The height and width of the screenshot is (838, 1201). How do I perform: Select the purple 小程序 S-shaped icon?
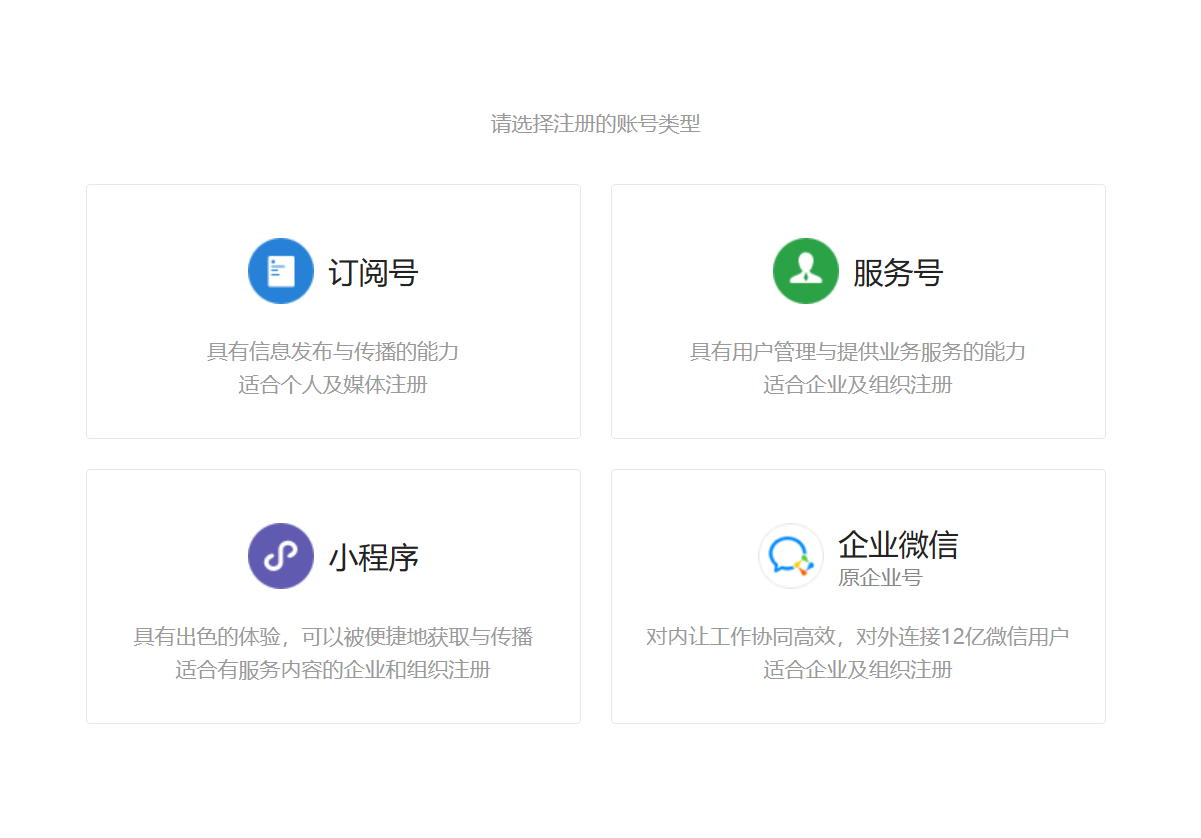[281, 556]
